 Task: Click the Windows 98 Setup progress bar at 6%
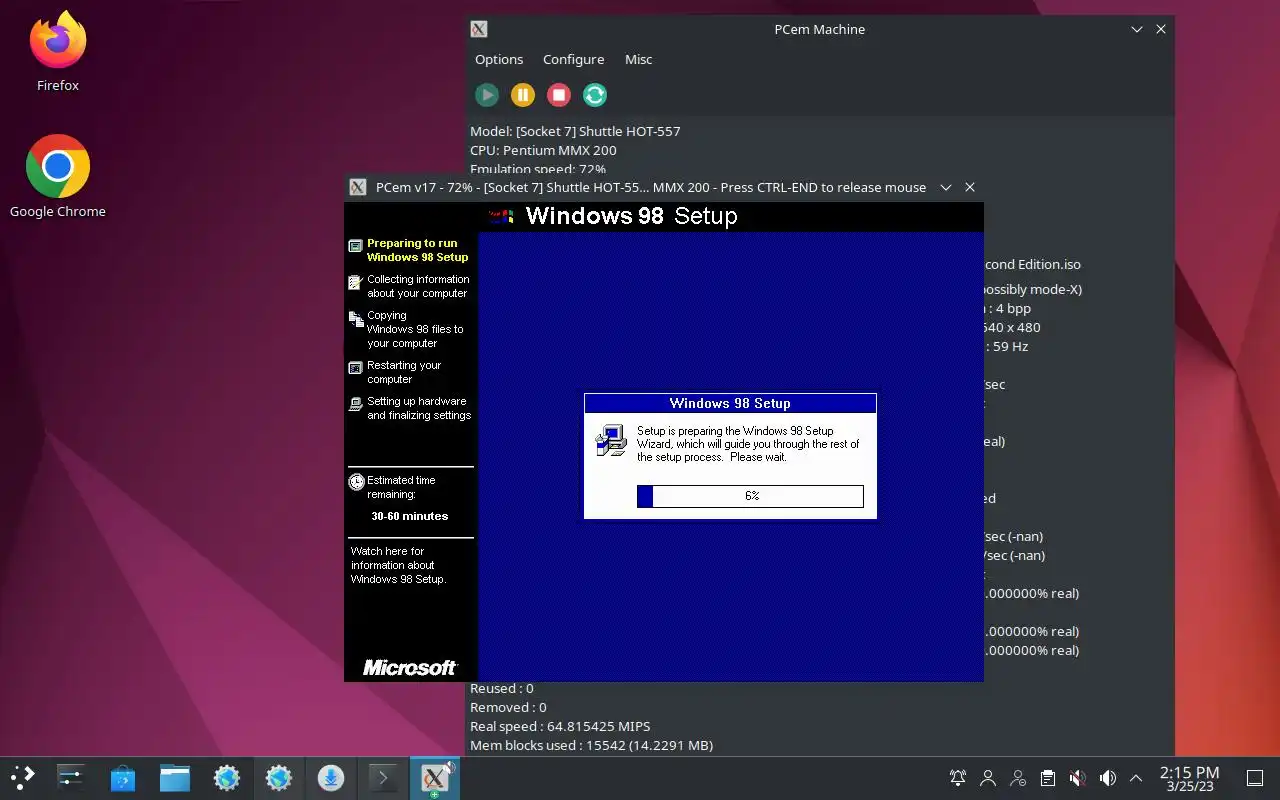coord(750,496)
